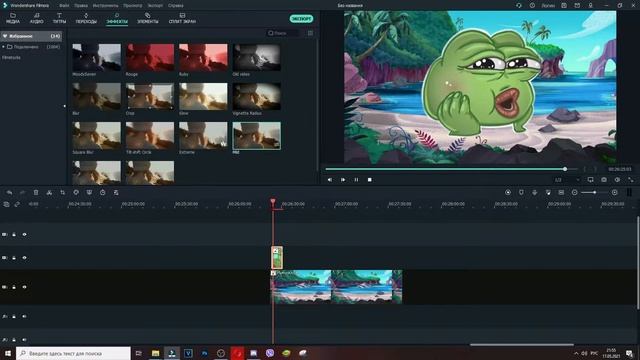640x360 pixels.
Task: Click the monitor fullscreen icon under preview
Action: pyautogui.click(x=591, y=180)
